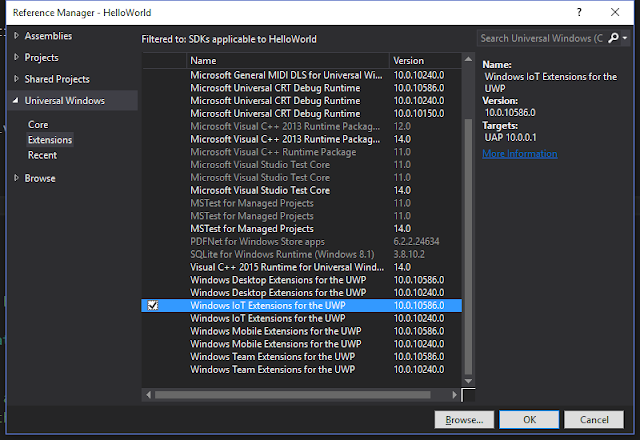640x440 pixels.
Task: Select Windows Mobile Extensions for the UWP 10.0.10240.0
Action: tap(302, 344)
